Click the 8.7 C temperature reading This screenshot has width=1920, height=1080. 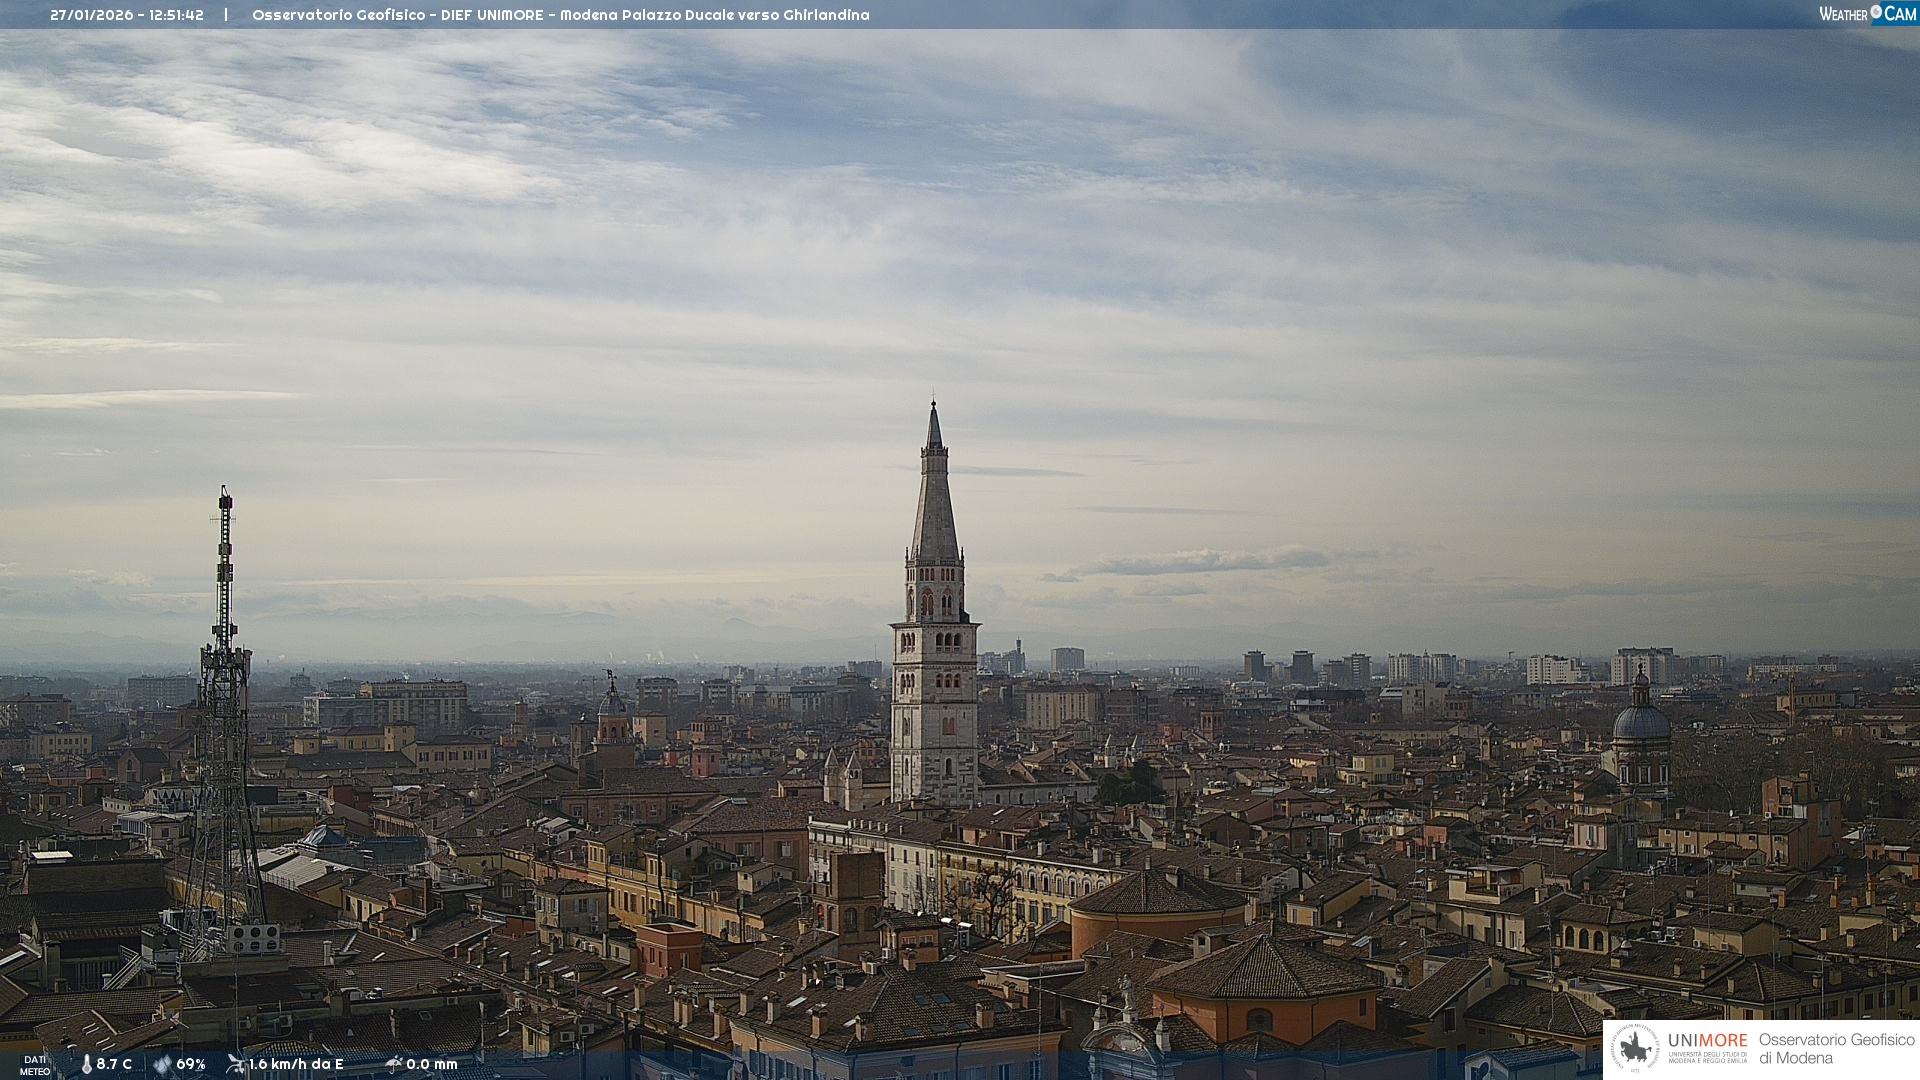114,1064
